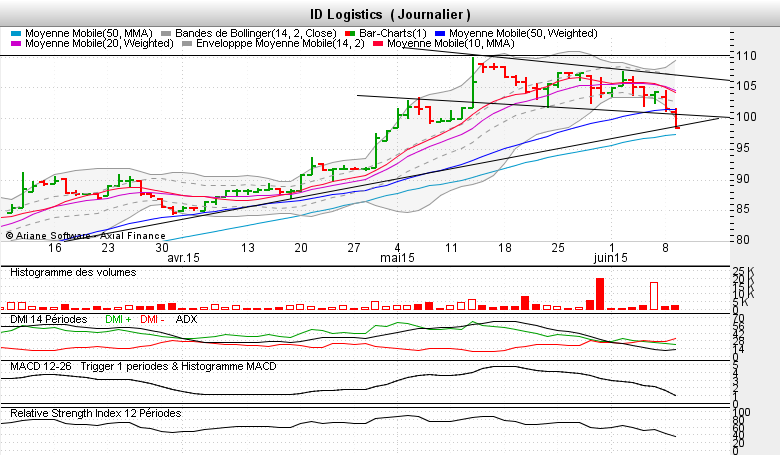The image size is (780, 455).
Task: Click date label 18 on the time axis
Action: point(504,248)
